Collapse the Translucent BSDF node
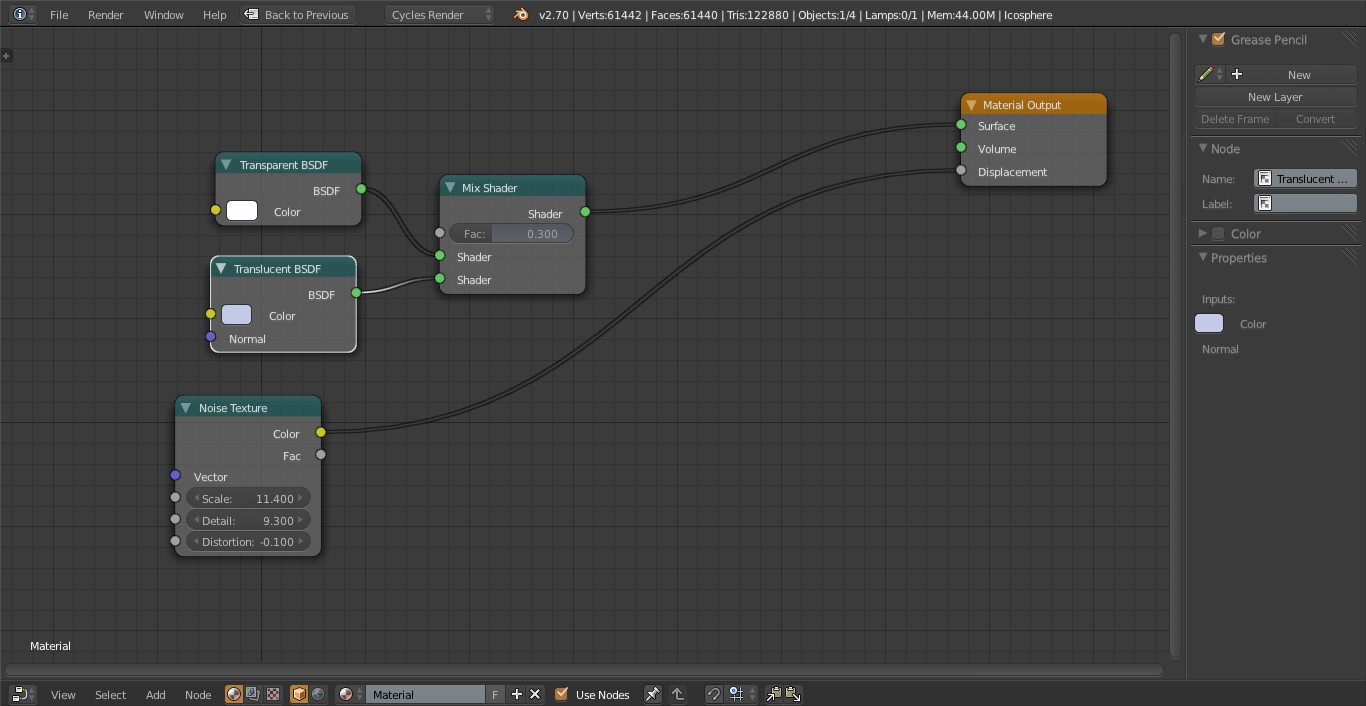Screen dimensions: 1366x706 coord(221,269)
